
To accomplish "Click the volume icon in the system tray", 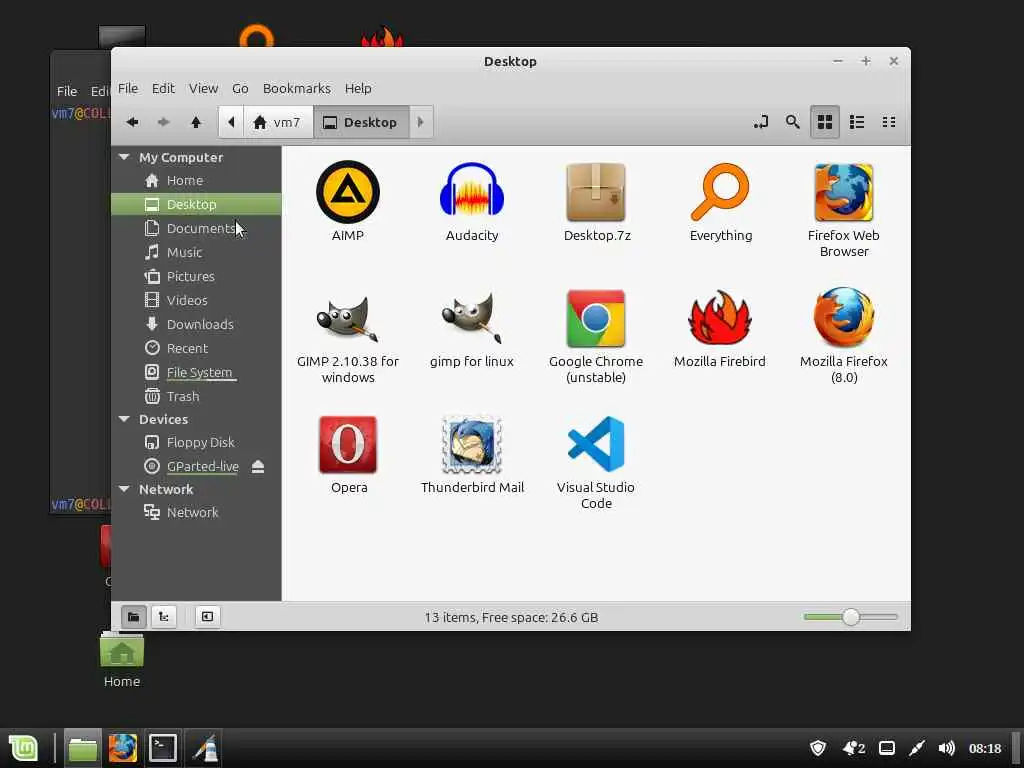I will (x=946, y=748).
